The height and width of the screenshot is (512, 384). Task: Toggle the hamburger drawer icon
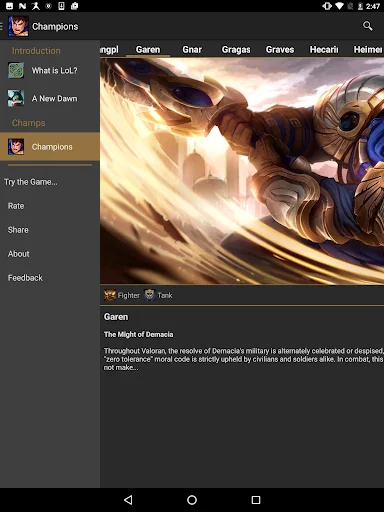tap(2, 26)
